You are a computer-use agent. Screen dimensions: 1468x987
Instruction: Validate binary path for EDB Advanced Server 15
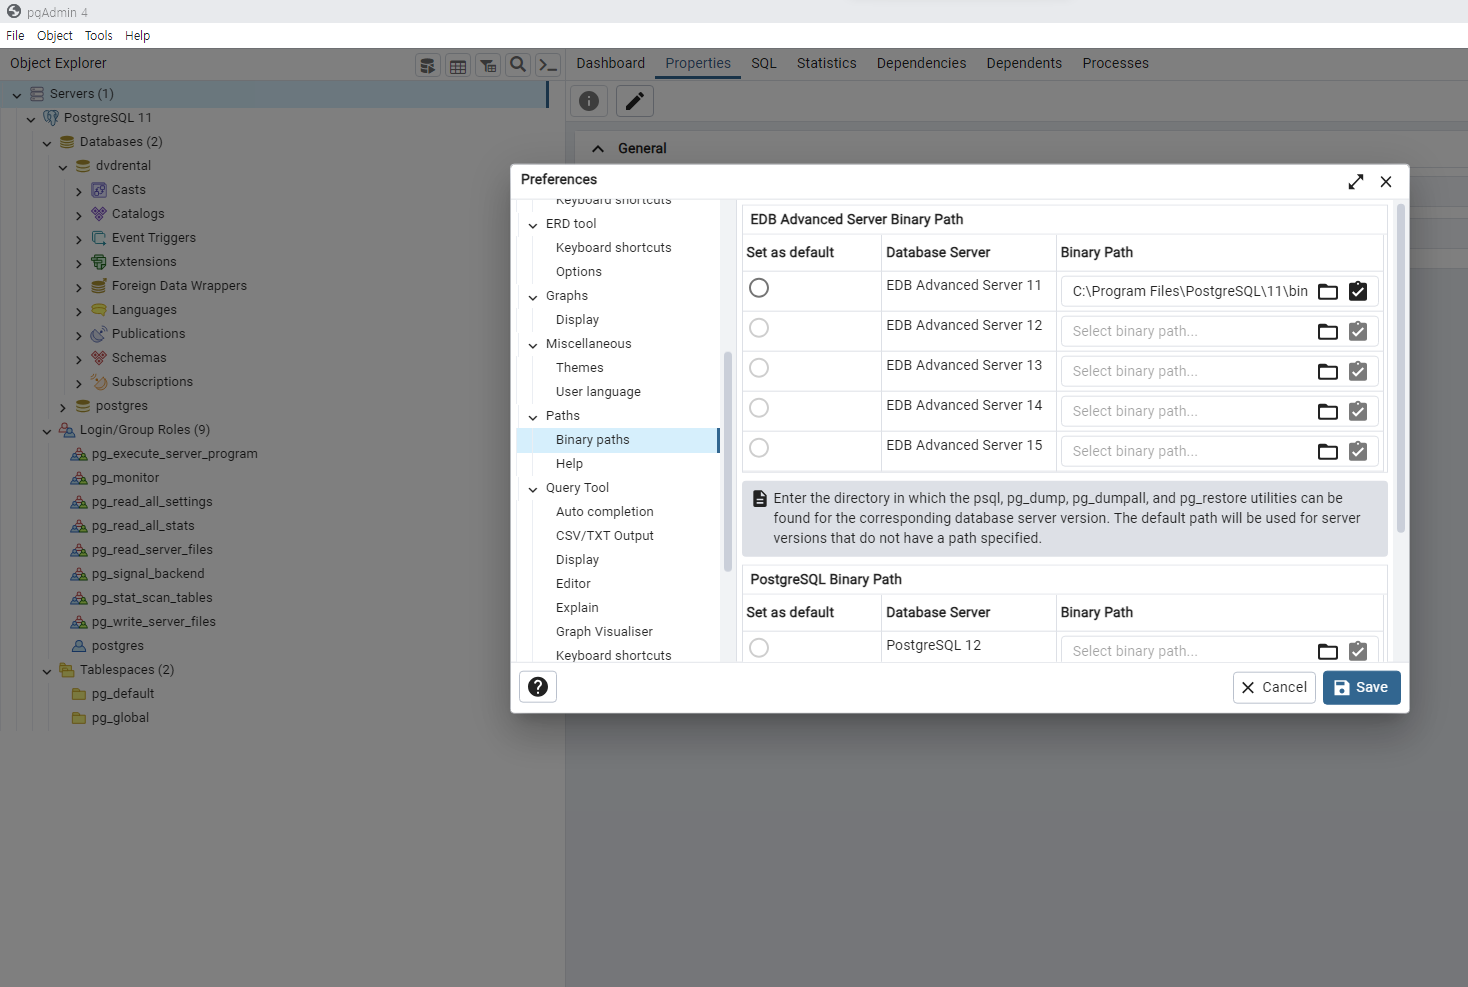click(1358, 451)
